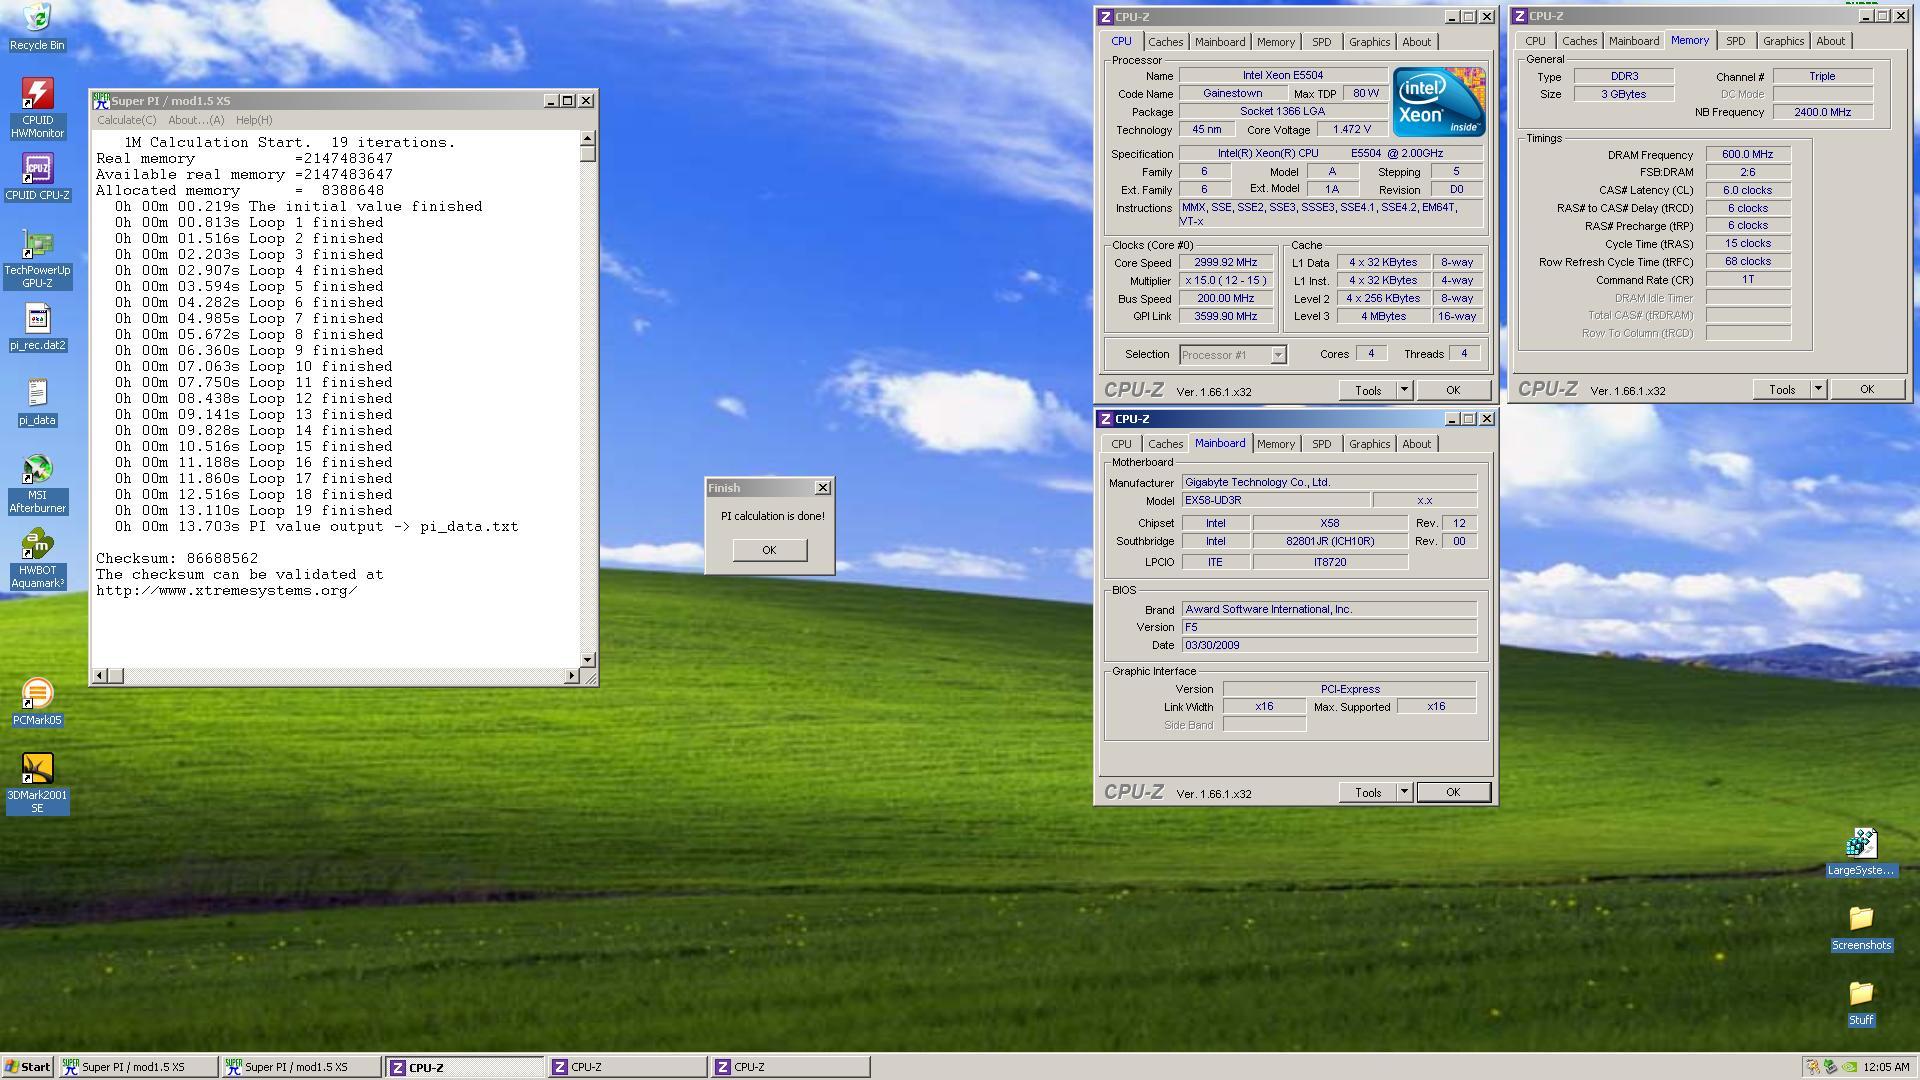Select the LargeSyste... desktop icon
The image size is (1920, 1080).
click(1860, 852)
